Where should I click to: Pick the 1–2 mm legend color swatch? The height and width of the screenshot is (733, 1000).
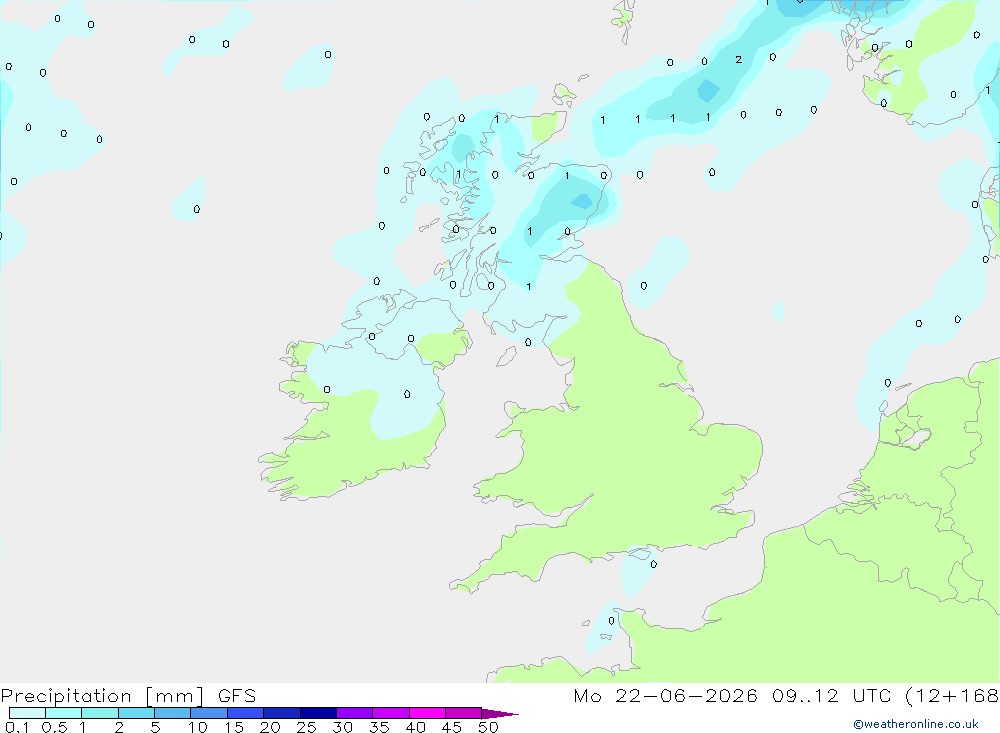tap(100, 713)
